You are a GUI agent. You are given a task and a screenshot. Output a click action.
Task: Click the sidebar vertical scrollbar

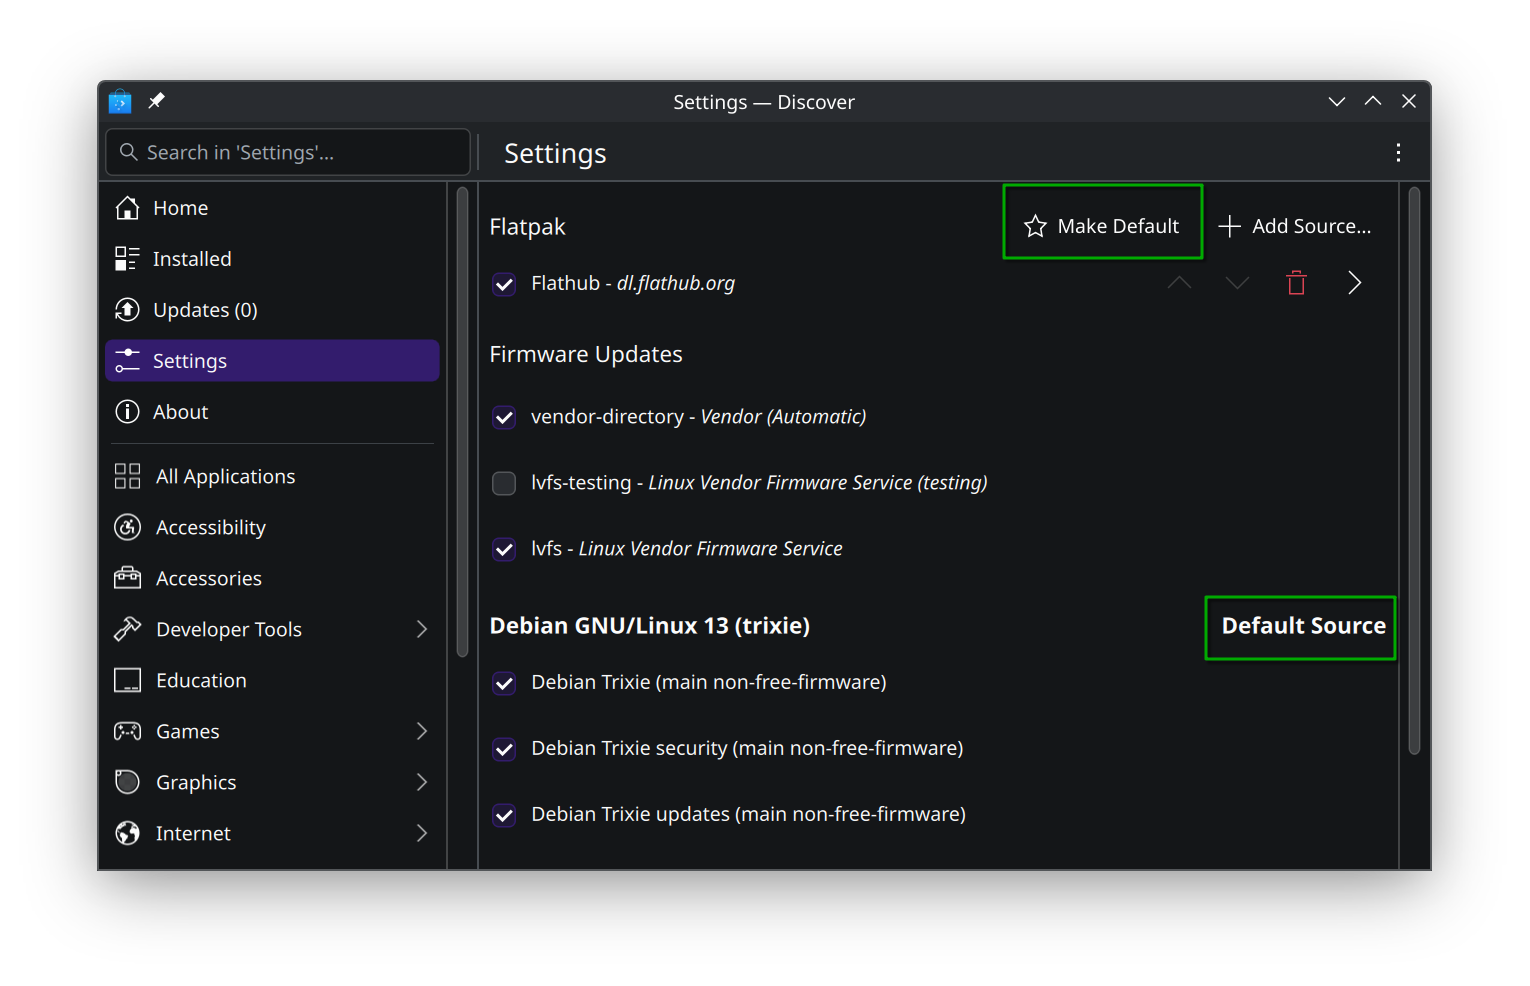462,422
